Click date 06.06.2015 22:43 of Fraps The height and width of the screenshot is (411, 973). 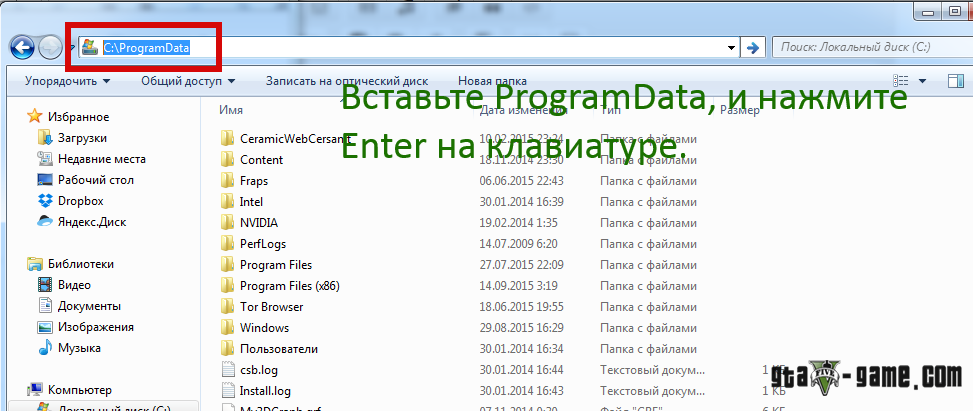(x=521, y=181)
